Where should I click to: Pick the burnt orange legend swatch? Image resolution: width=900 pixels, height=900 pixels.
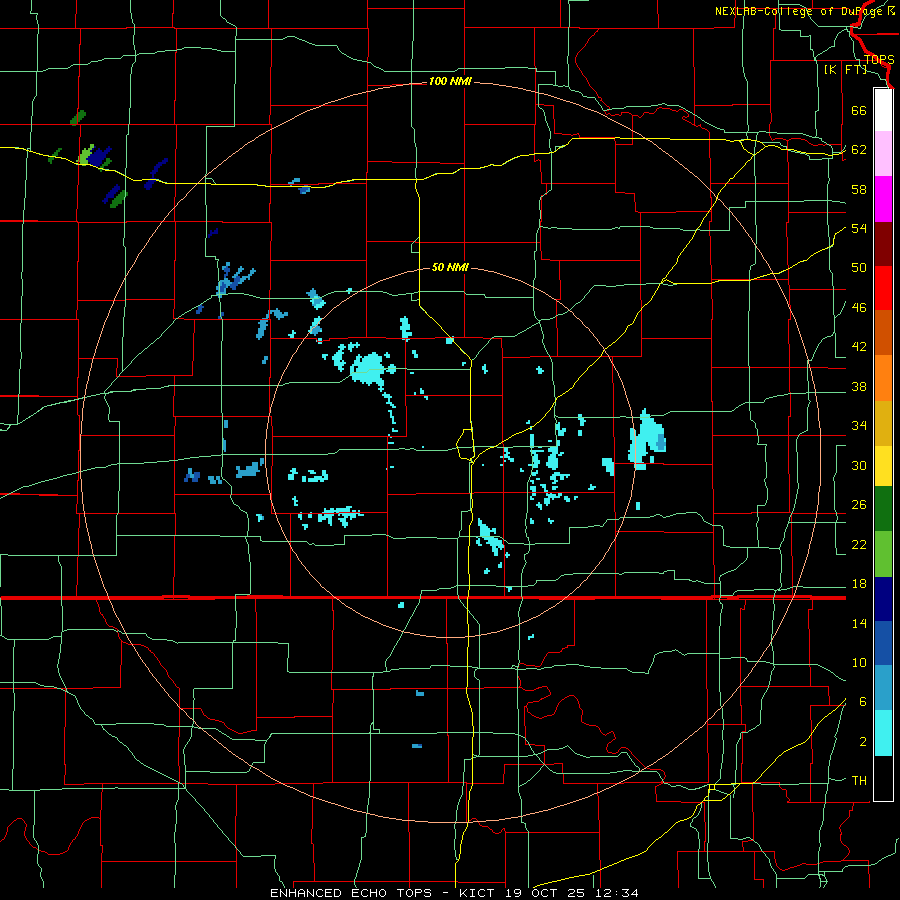click(x=883, y=332)
